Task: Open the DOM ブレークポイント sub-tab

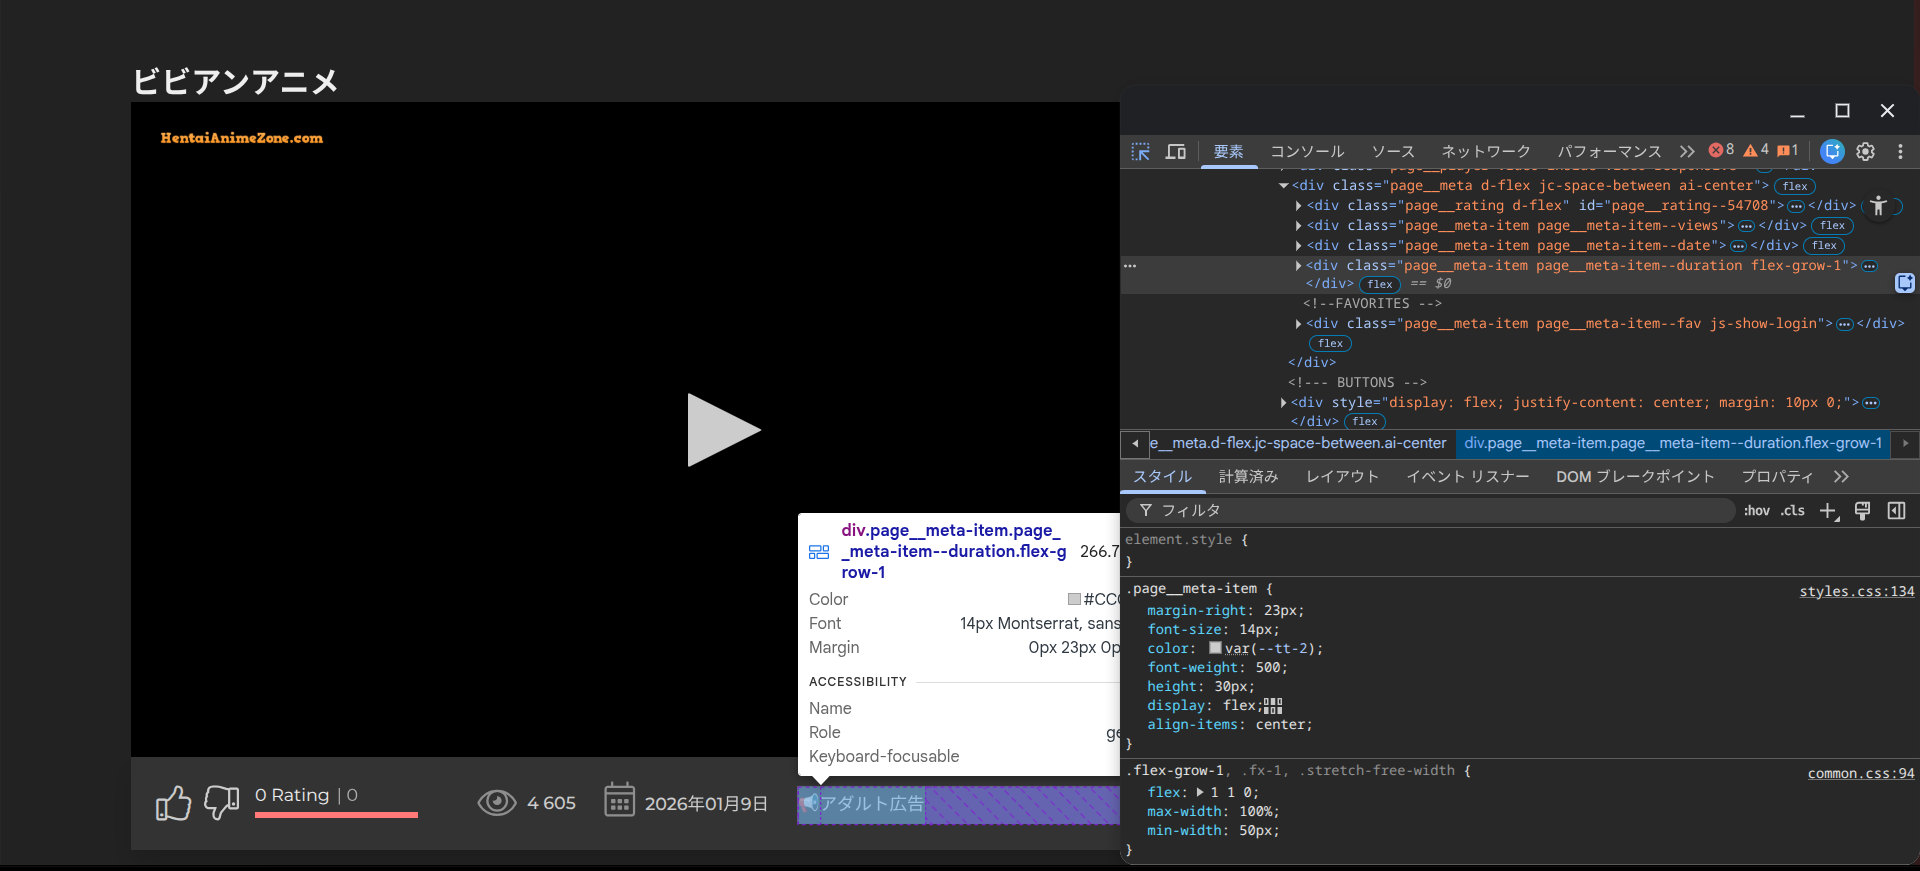Action: click(x=1635, y=477)
